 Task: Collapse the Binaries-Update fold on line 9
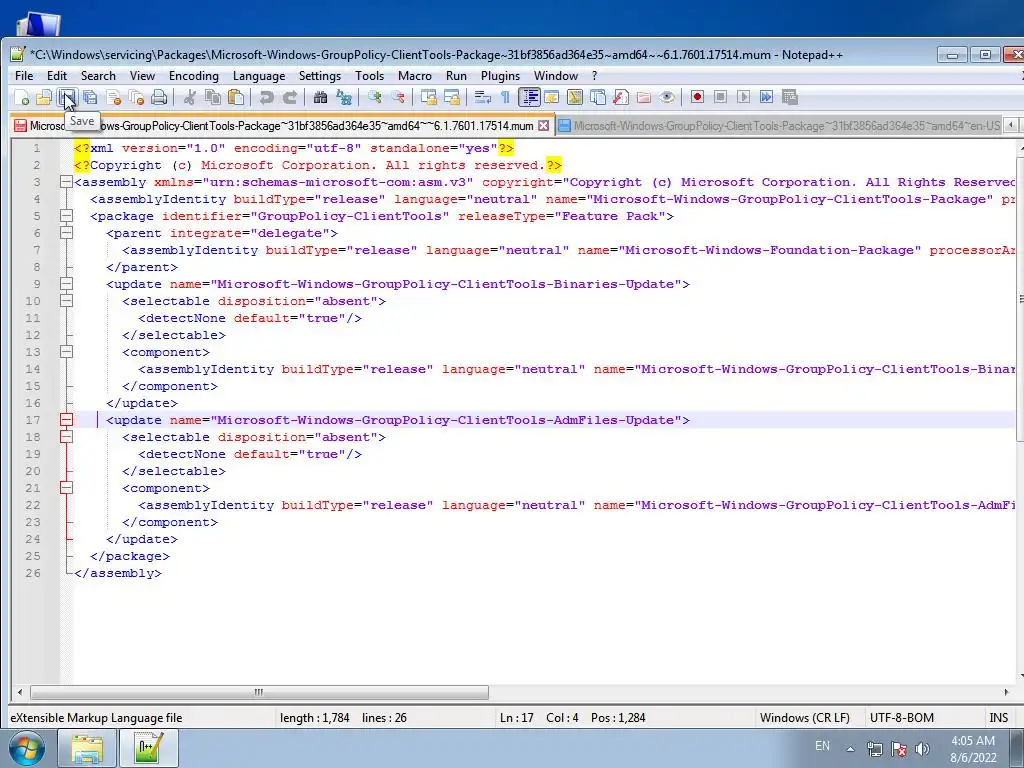(x=66, y=284)
